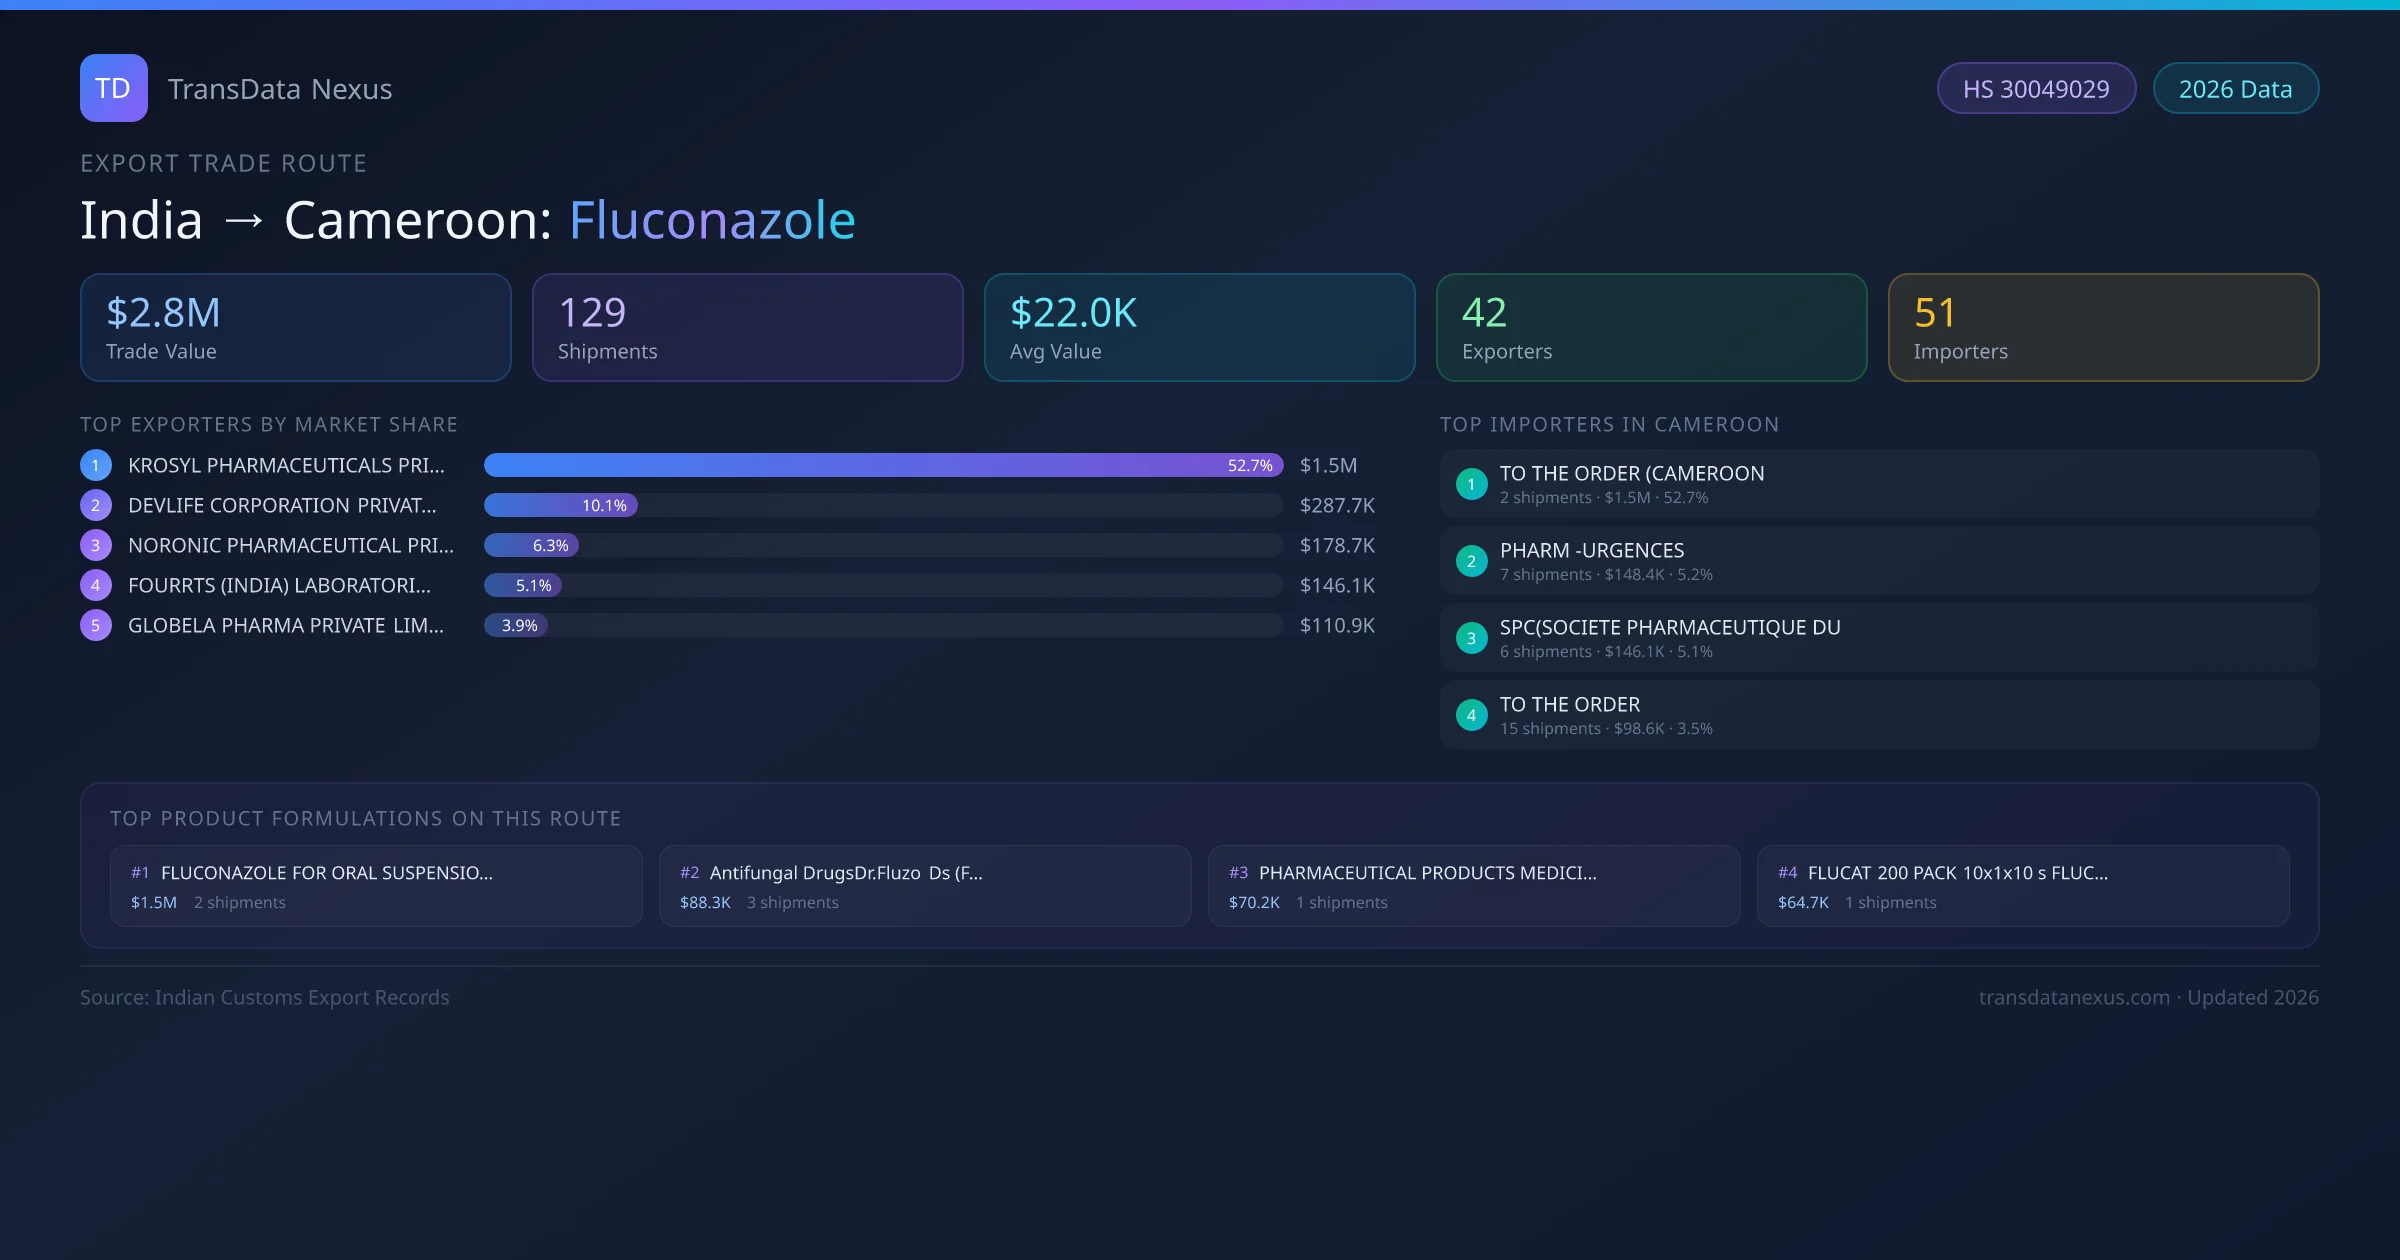Click the rank icon for TO THE ORDER (CAMEROON)
Image resolution: width=2400 pixels, height=1260 pixels.
[x=1471, y=484]
